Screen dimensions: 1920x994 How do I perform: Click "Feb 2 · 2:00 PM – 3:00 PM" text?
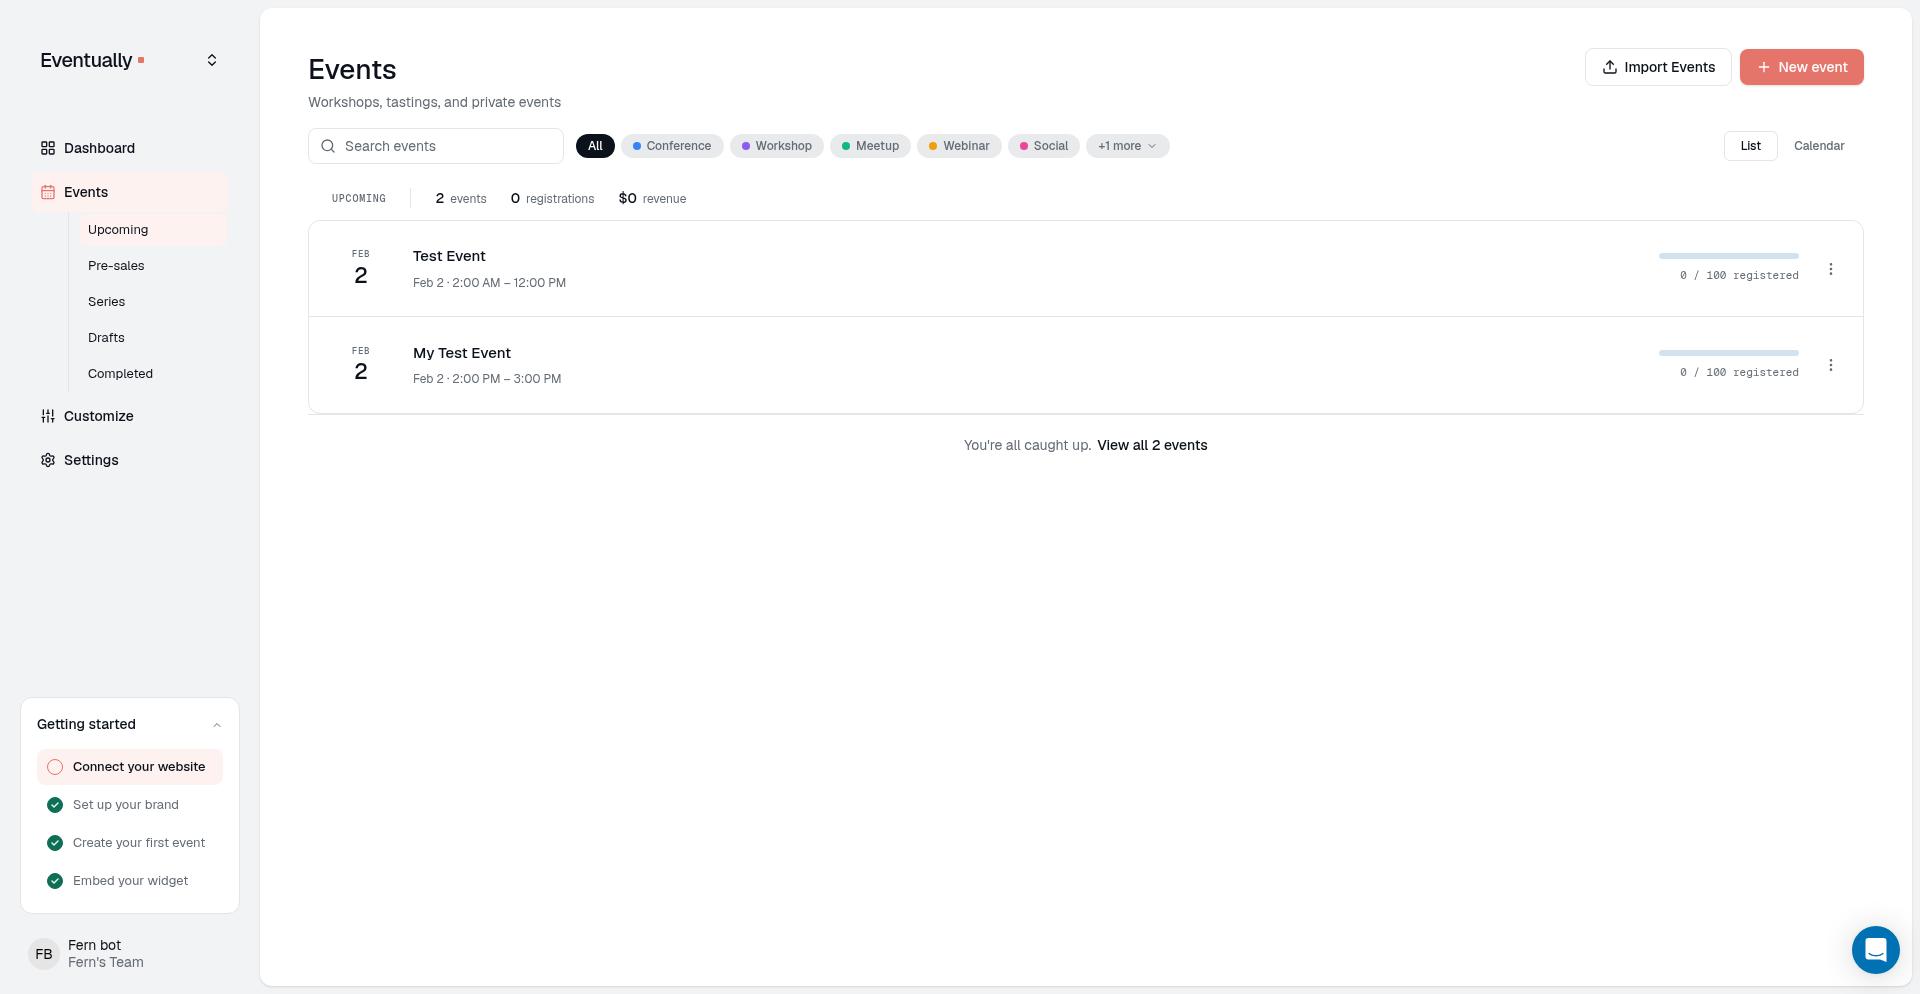click(487, 379)
